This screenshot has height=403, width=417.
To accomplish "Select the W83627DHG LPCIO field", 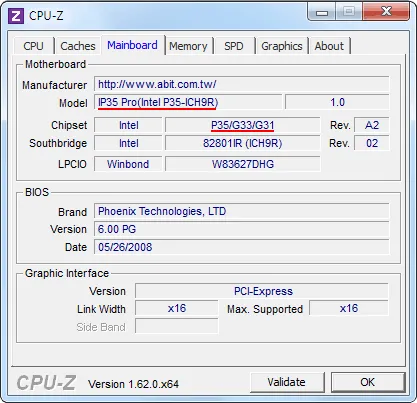I will (243, 164).
